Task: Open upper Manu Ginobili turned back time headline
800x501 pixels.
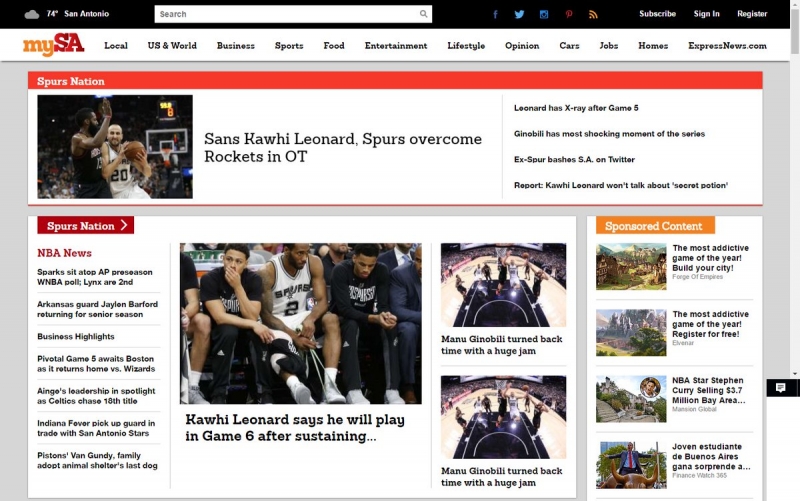Action: click(x=502, y=345)
